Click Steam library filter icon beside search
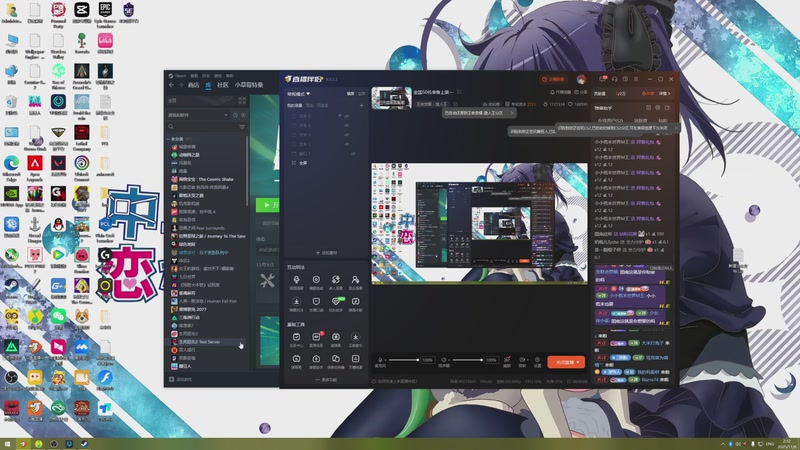Image resolution: width=800 pixels, height=450 pixels. [x=242, y=127]
